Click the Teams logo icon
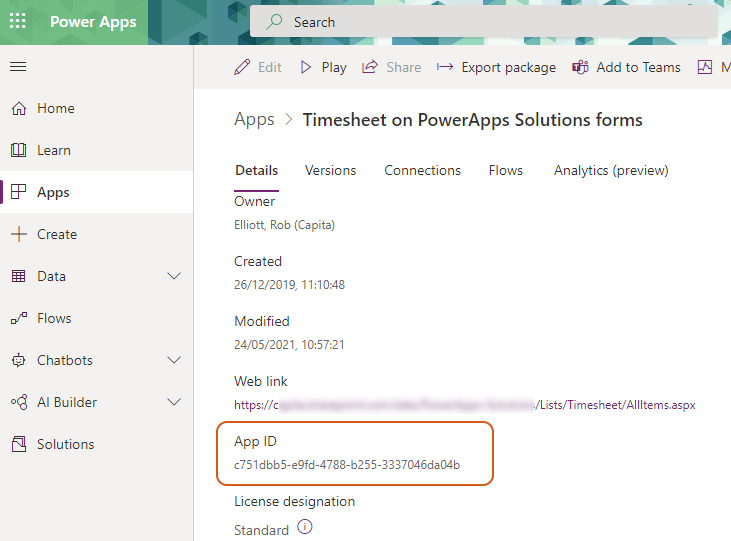731x541 pixels. [x=580, y=67]
